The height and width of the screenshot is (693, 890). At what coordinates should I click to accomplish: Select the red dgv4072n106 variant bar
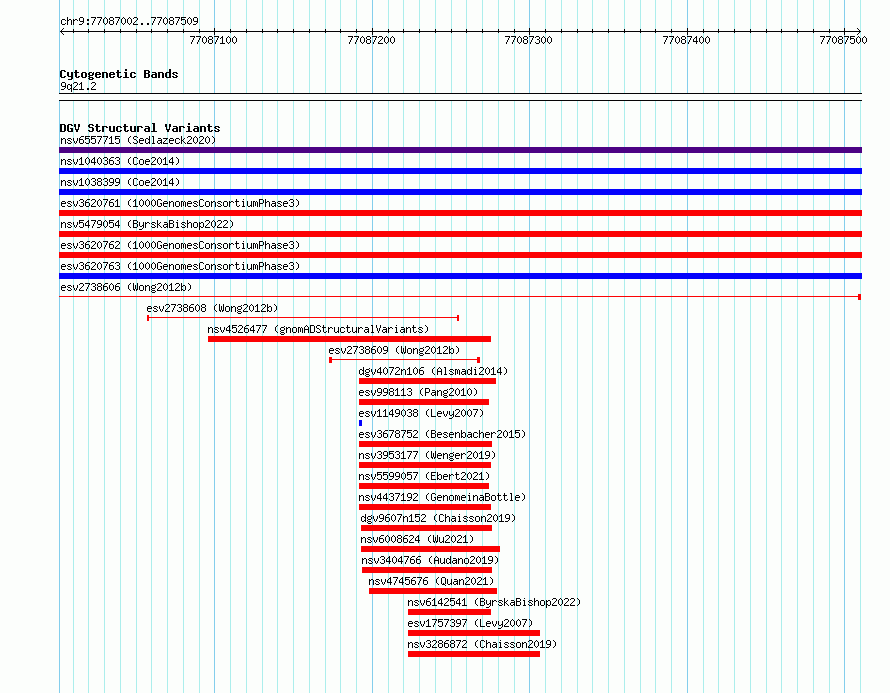tap(427, 381)
